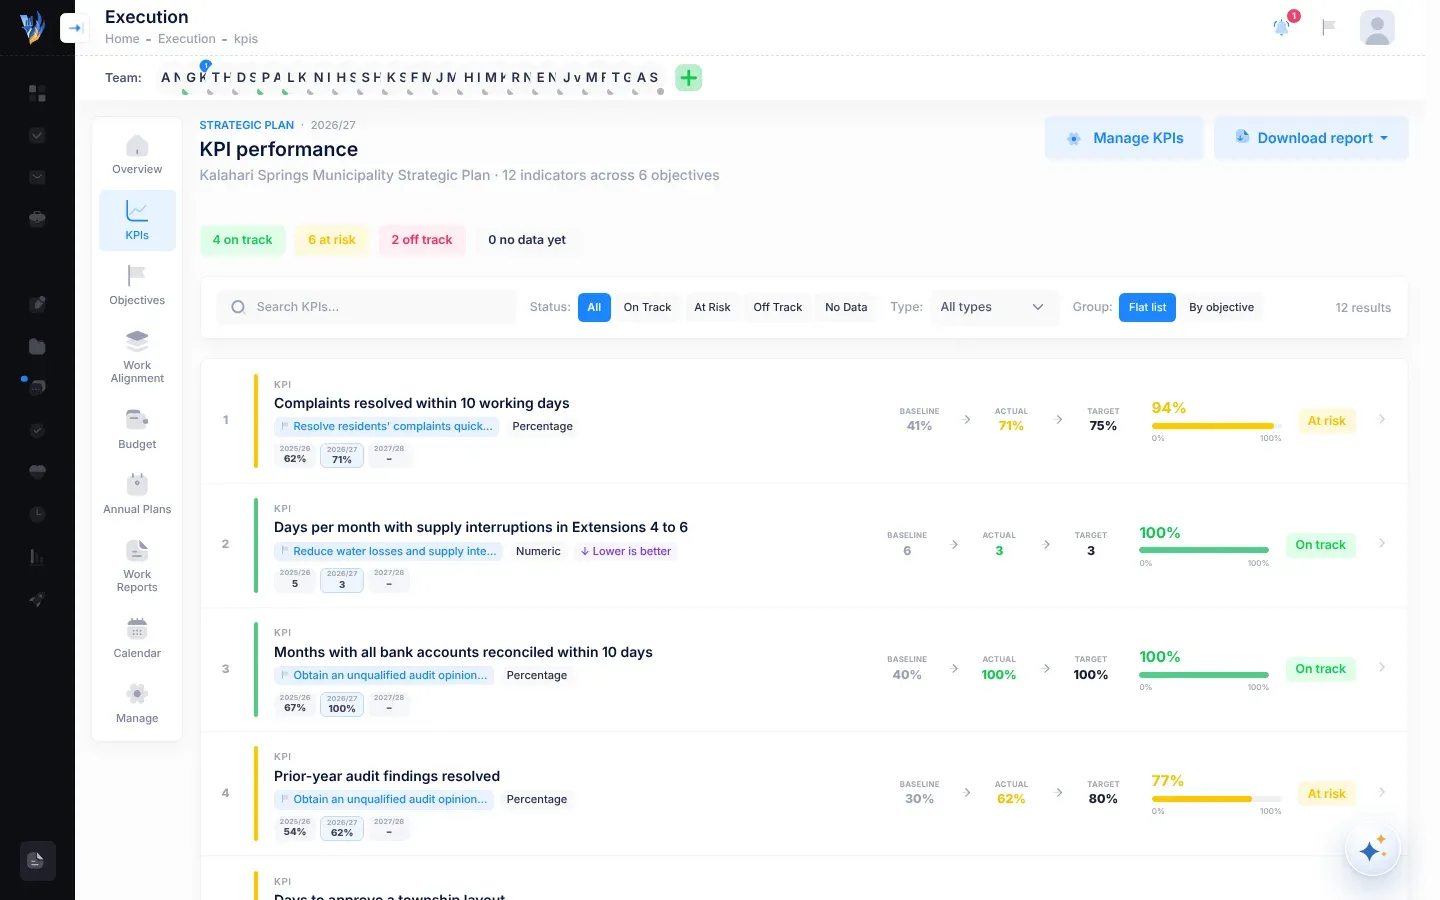This screenshot has height=900, width=1440.
Task: Expand bank accounts reconciled KPI row chevron
Action: click(x=1382, y=668)
